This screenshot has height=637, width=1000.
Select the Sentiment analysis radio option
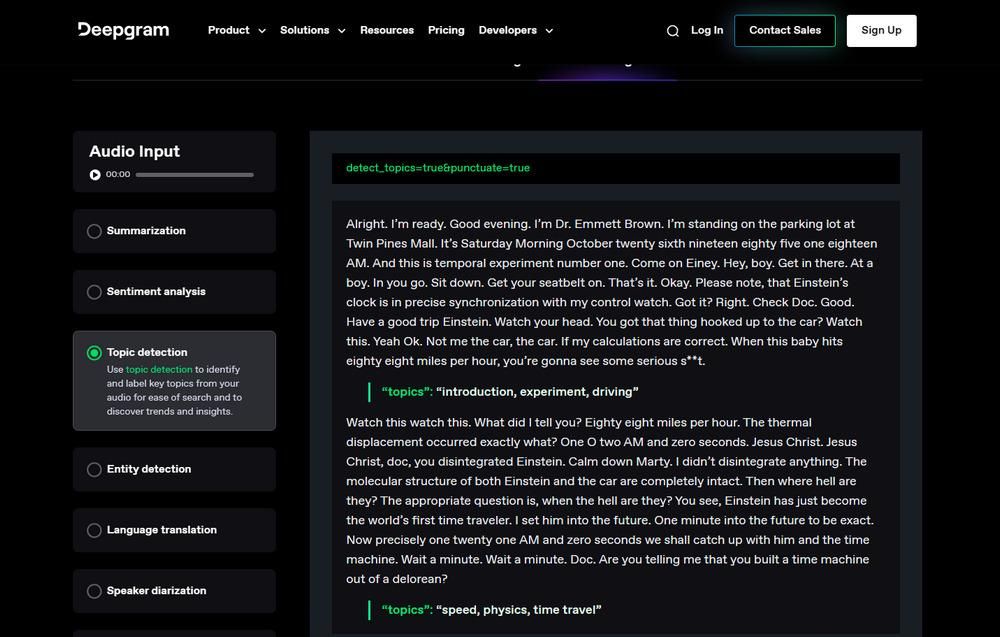[x=94, y=292]
